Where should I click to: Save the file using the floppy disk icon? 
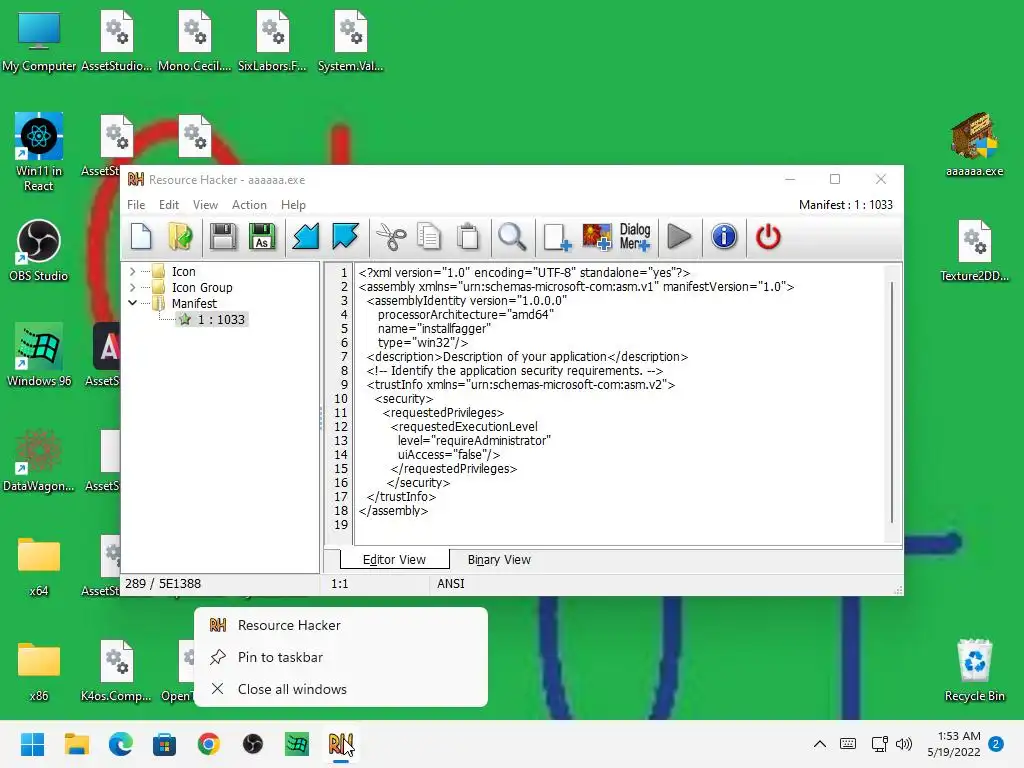[223, 236]
